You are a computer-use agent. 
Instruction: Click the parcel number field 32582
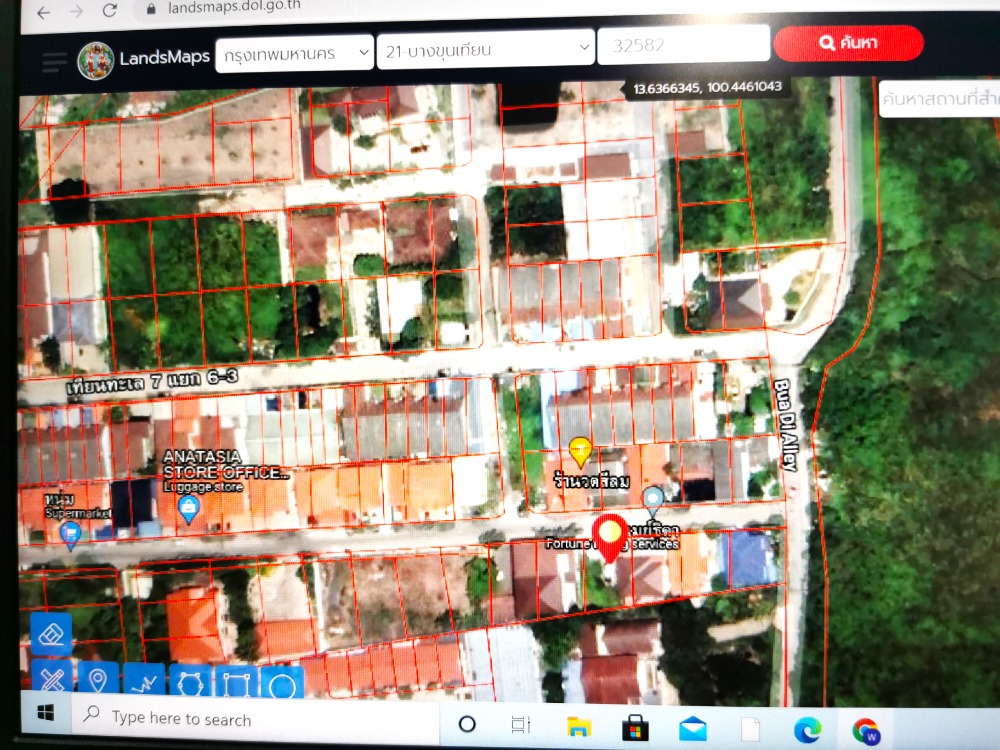tap(683, 45)
